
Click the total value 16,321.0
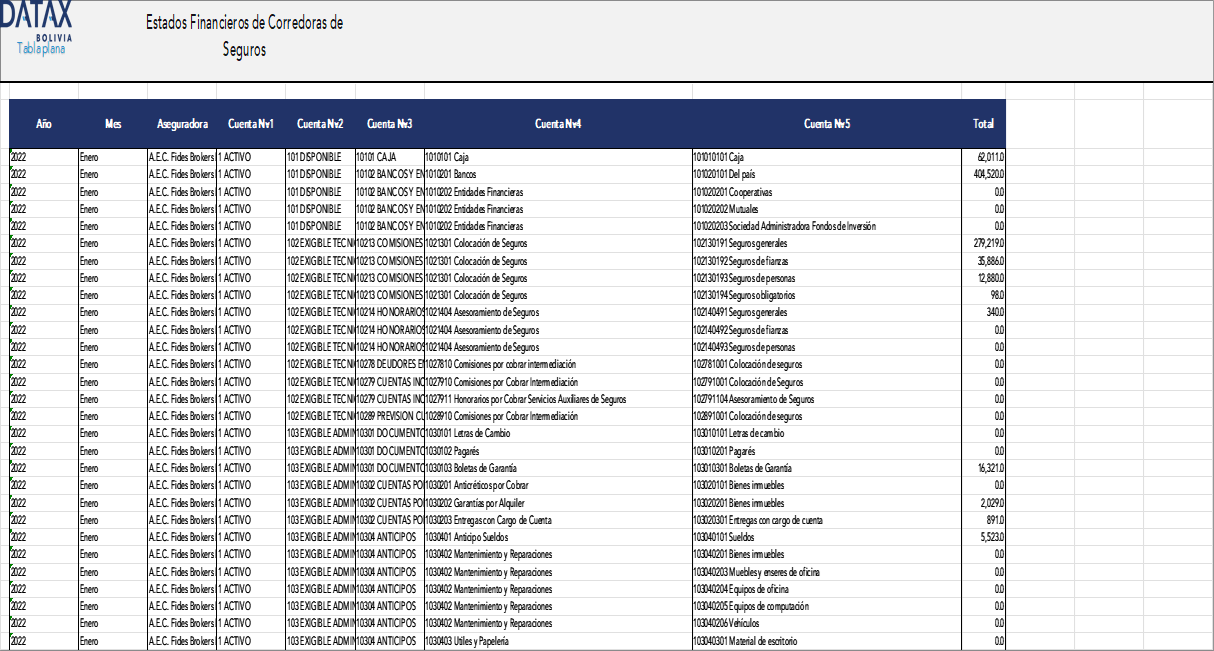point(984,468)
